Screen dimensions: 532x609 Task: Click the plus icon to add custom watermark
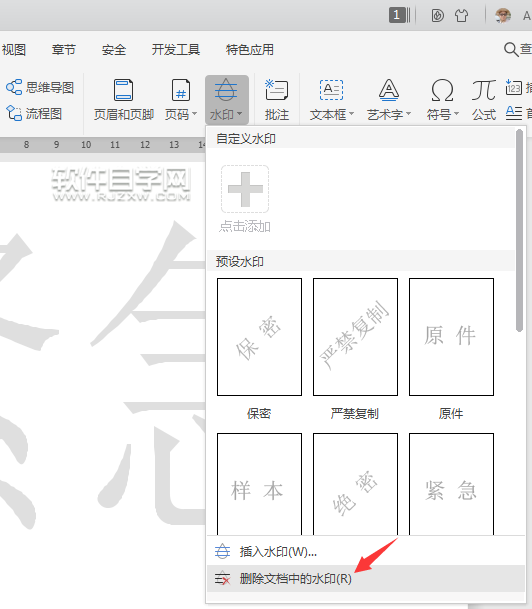tap(245, 189)
